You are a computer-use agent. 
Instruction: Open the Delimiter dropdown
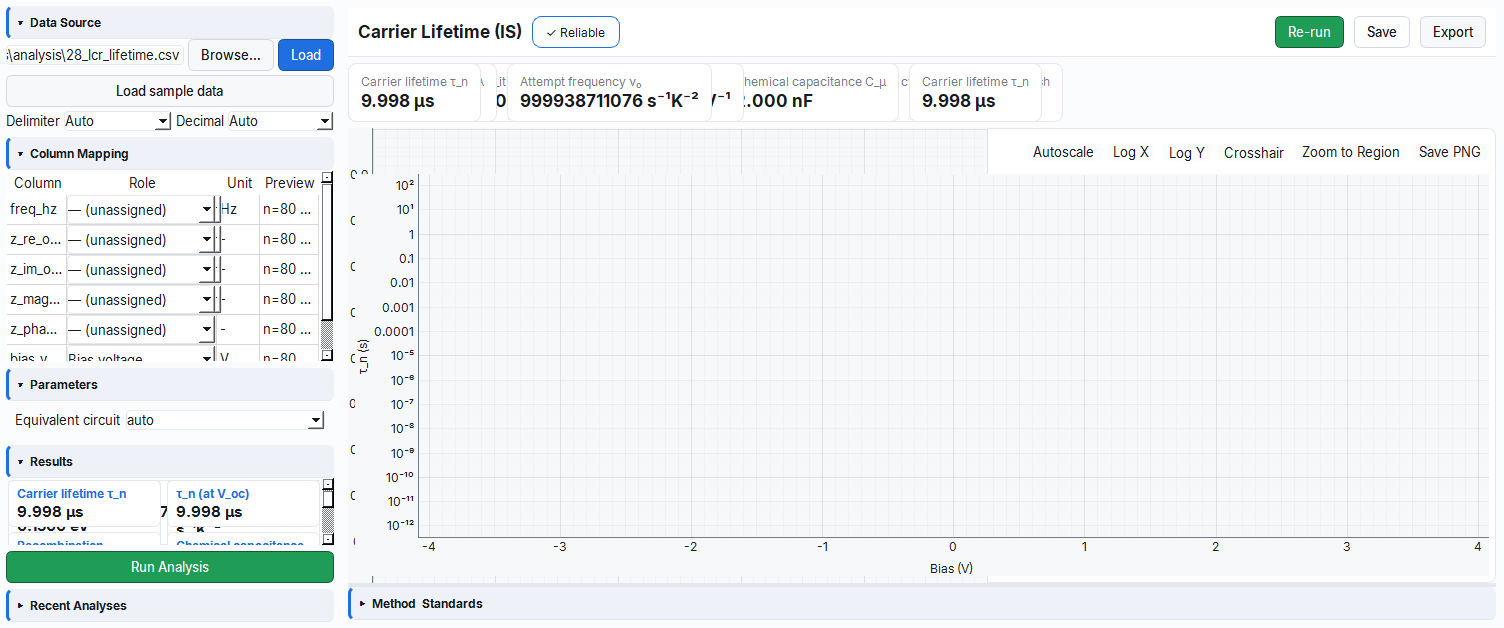point(118,121)
